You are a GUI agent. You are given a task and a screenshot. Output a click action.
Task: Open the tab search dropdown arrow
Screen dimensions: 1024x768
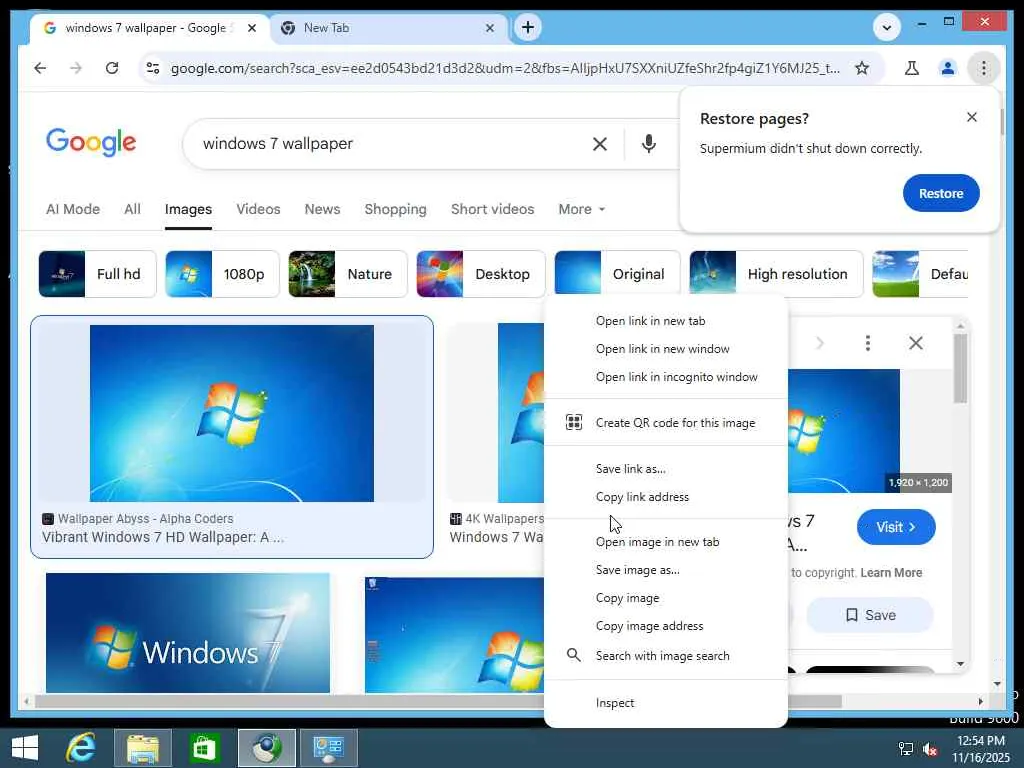tap(886, 27)
